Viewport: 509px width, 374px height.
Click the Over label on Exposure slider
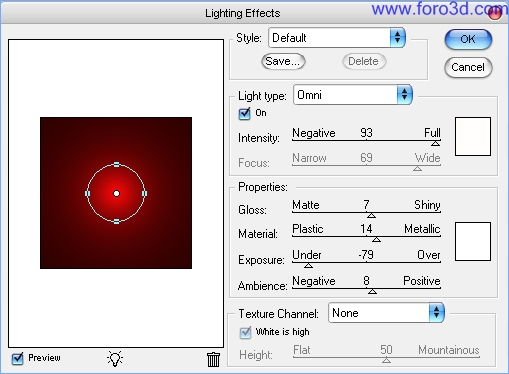coord(429,255)
